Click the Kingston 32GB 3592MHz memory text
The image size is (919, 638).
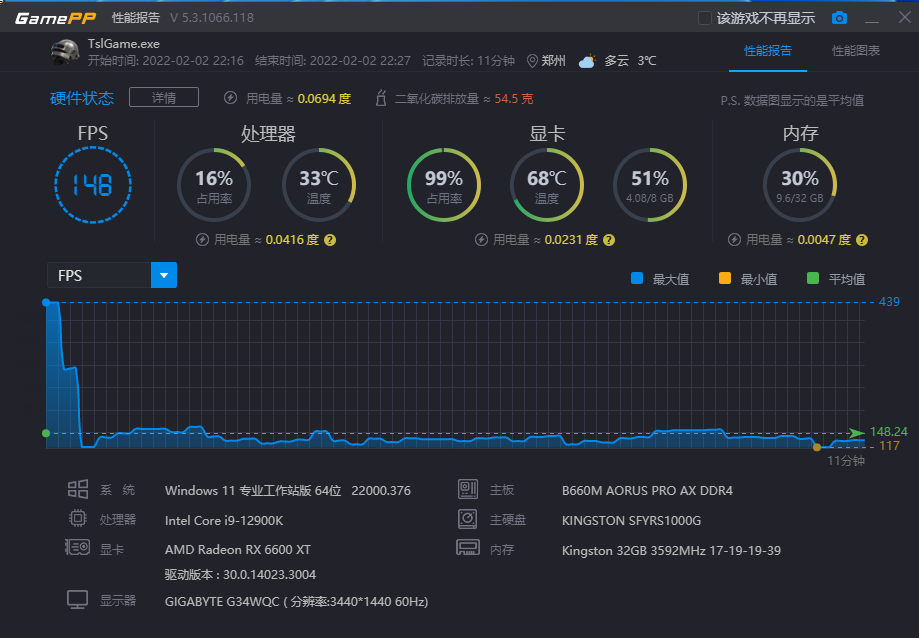(x=671, y=550)
